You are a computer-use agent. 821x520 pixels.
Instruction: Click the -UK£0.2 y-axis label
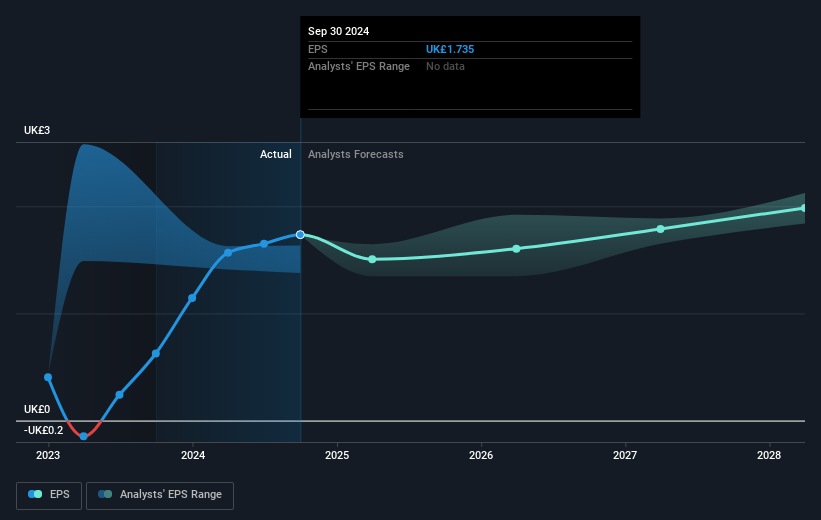43,430
